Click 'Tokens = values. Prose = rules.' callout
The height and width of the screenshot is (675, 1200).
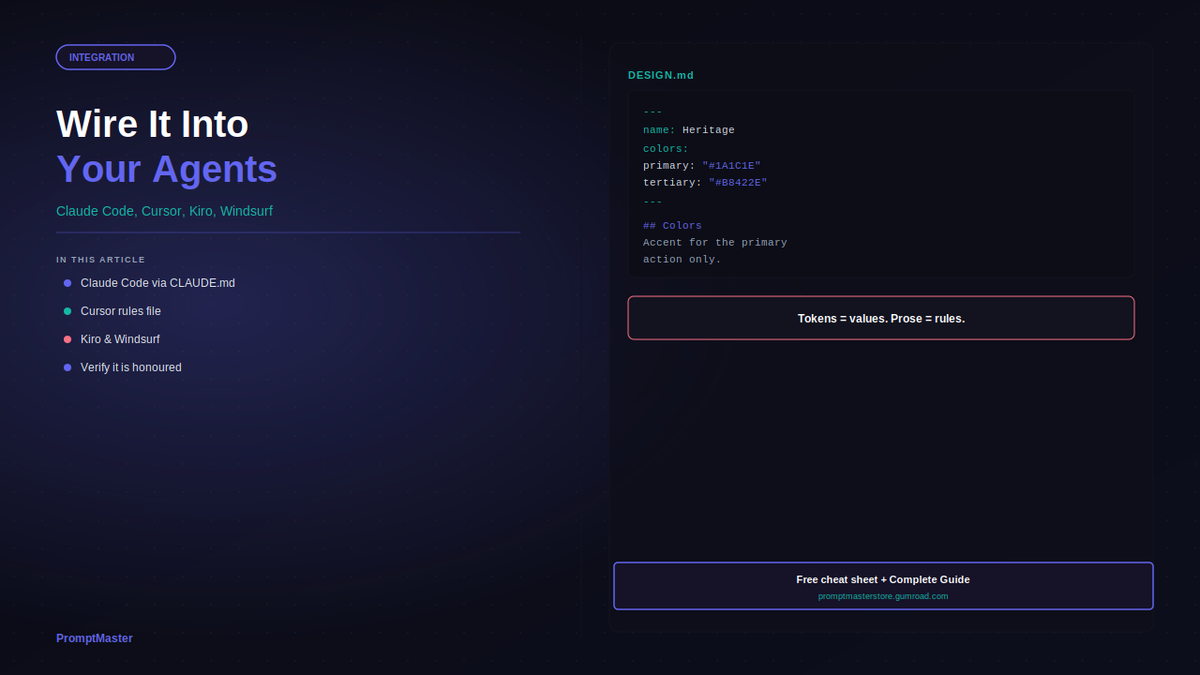[x=881, y=318]
